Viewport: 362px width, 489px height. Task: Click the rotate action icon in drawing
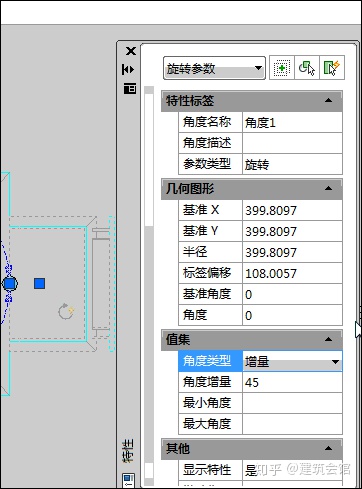(66, 311)
